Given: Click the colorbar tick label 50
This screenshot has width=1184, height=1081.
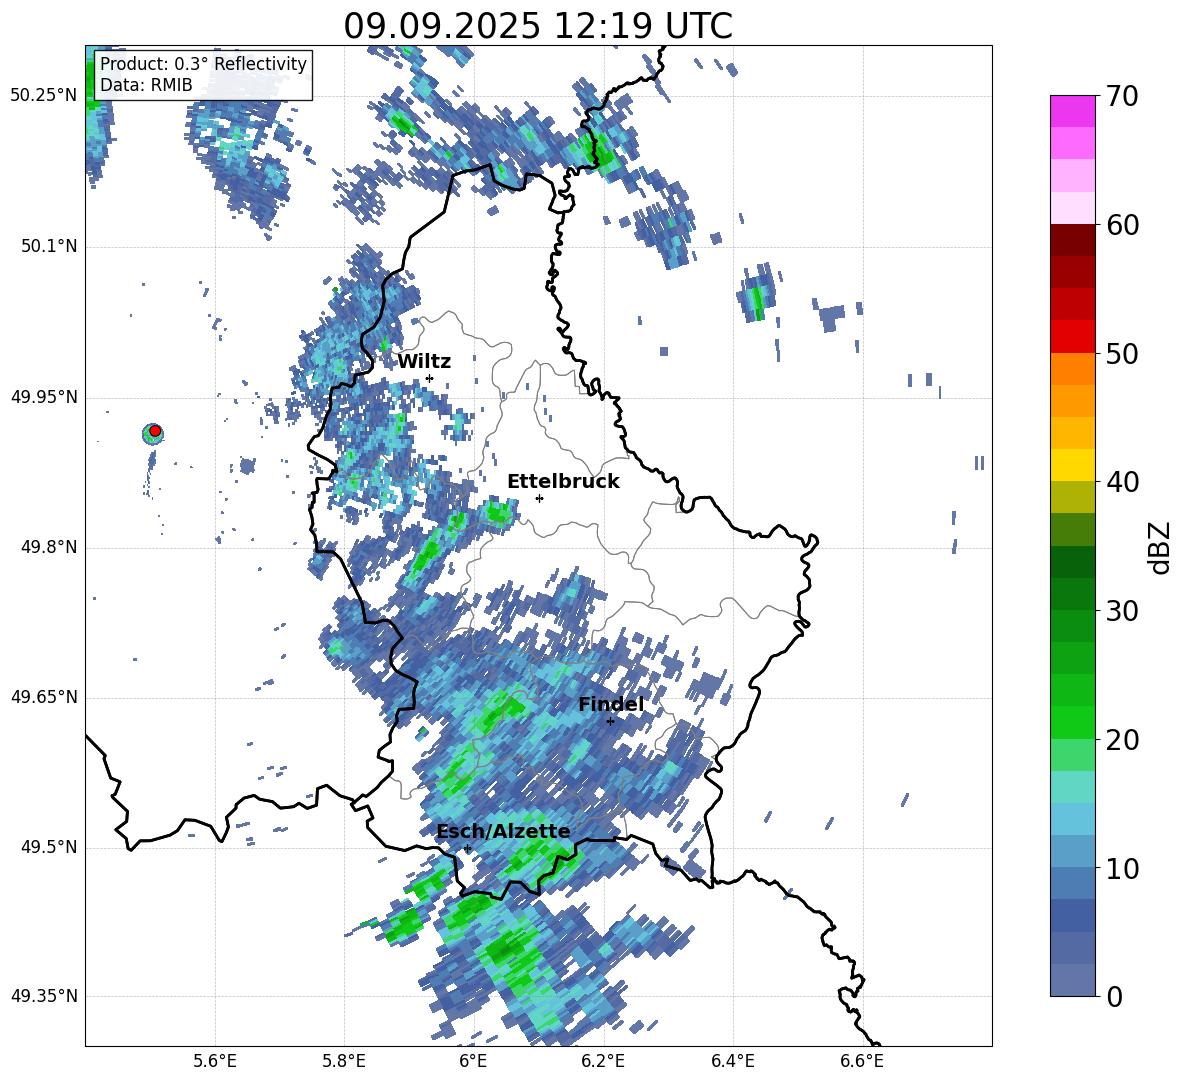Looking at the screenshot, I should pyautogui.click(x=1122, y=354).
